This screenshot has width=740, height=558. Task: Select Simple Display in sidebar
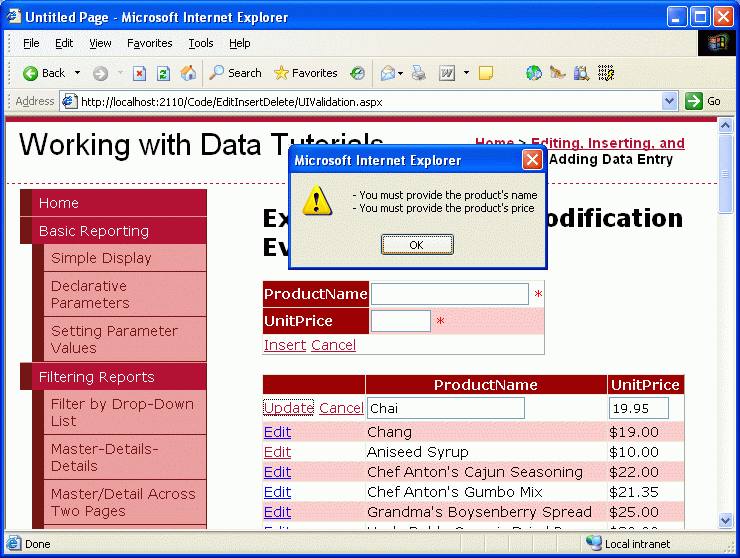[101, 258]
